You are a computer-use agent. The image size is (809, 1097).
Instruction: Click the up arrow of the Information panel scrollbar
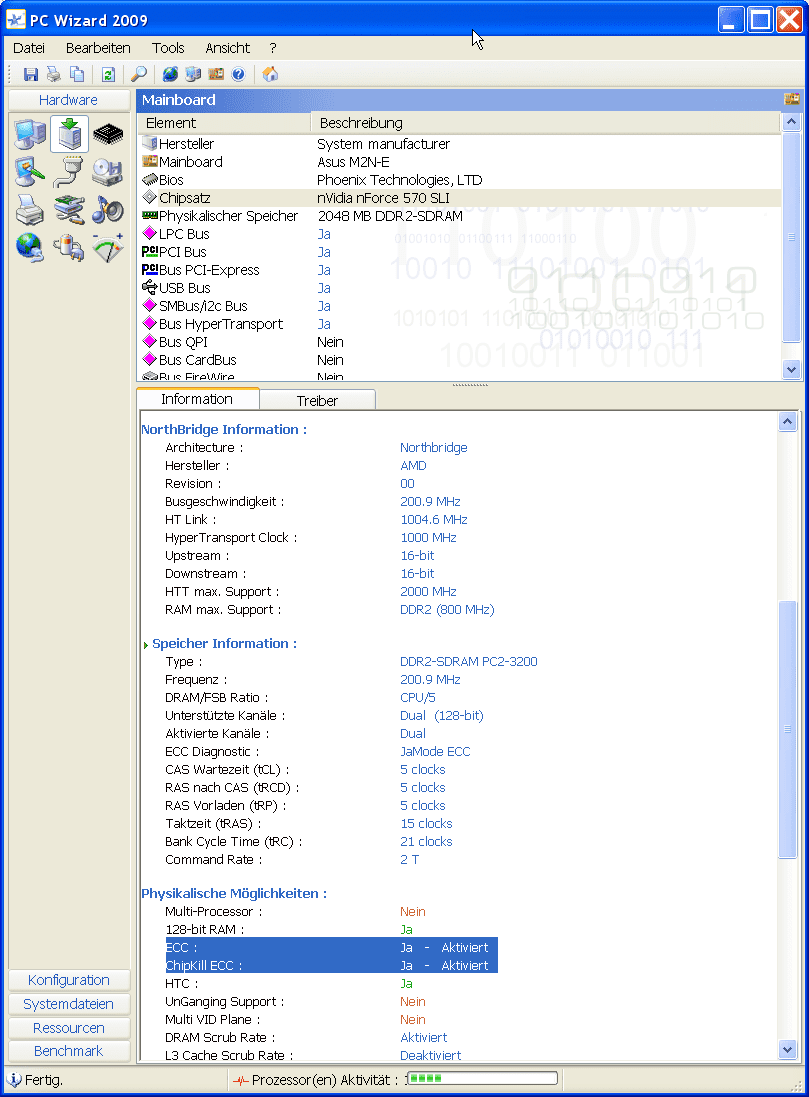coord(787,422)
